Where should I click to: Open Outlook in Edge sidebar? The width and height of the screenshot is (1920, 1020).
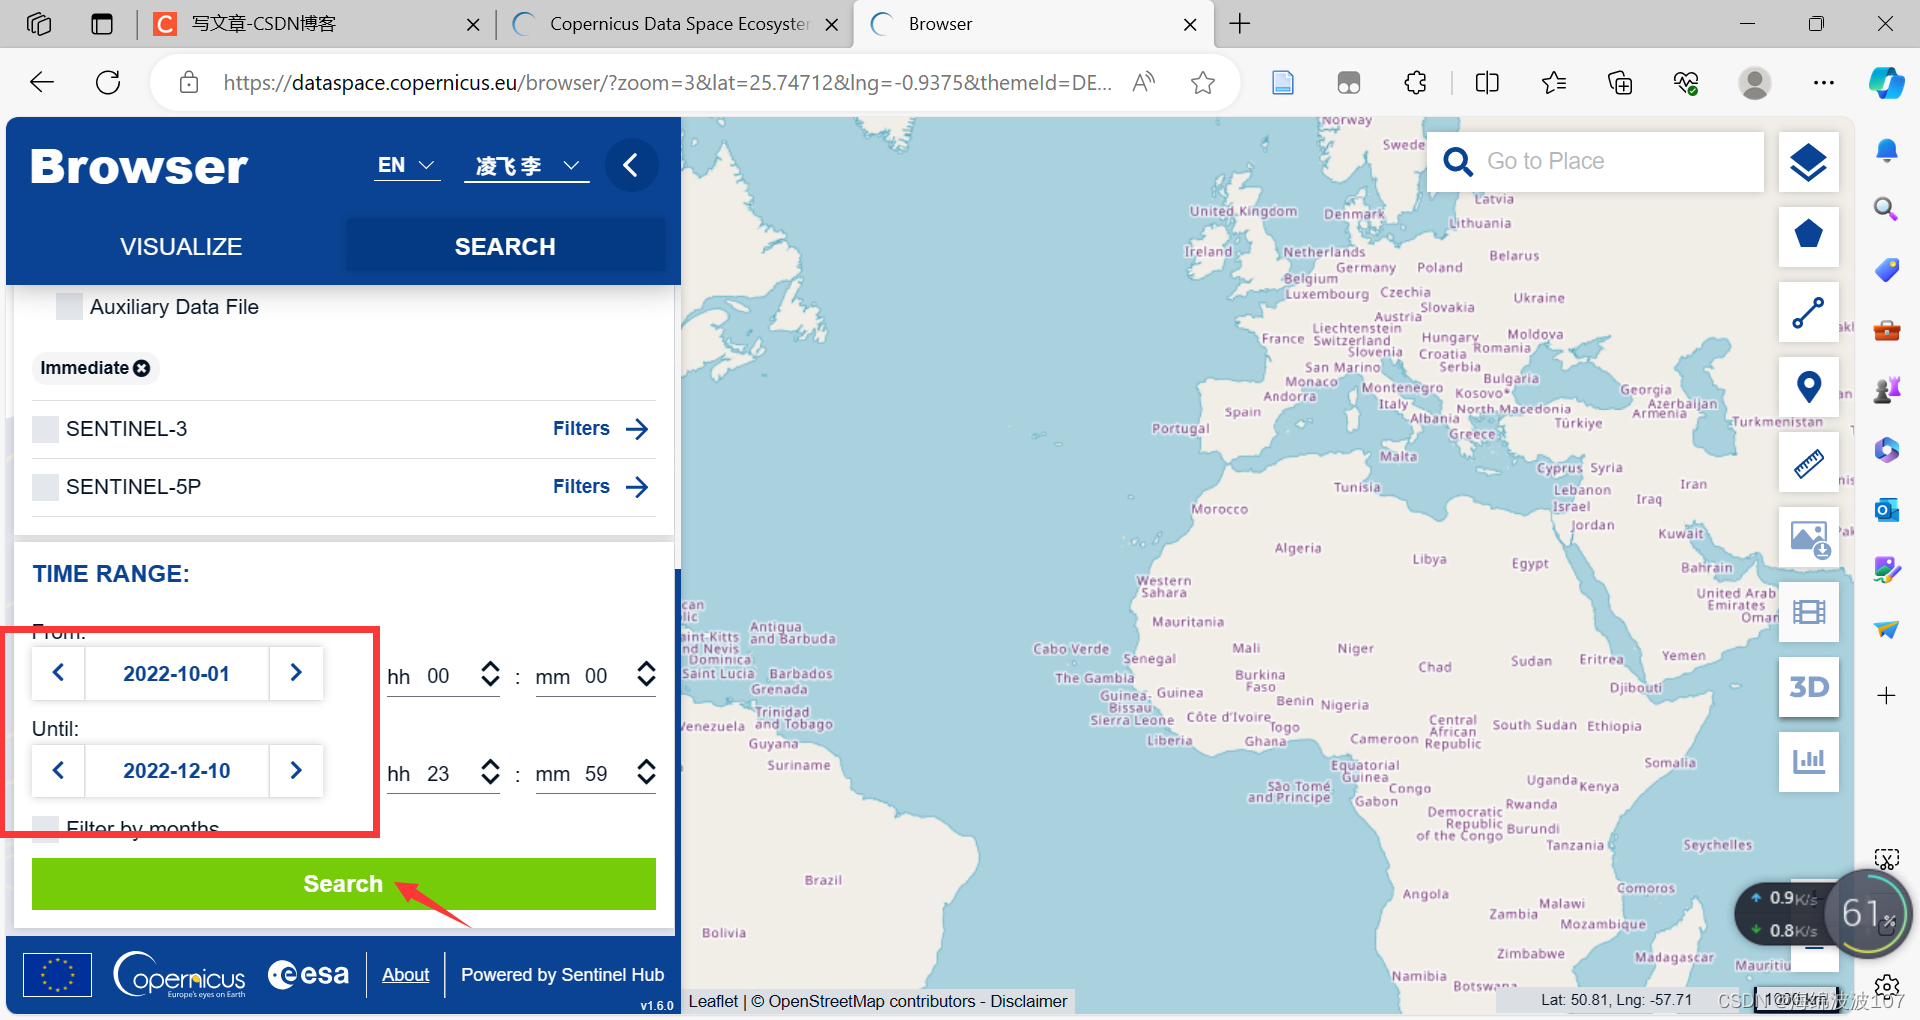(x=1886, y=510)
